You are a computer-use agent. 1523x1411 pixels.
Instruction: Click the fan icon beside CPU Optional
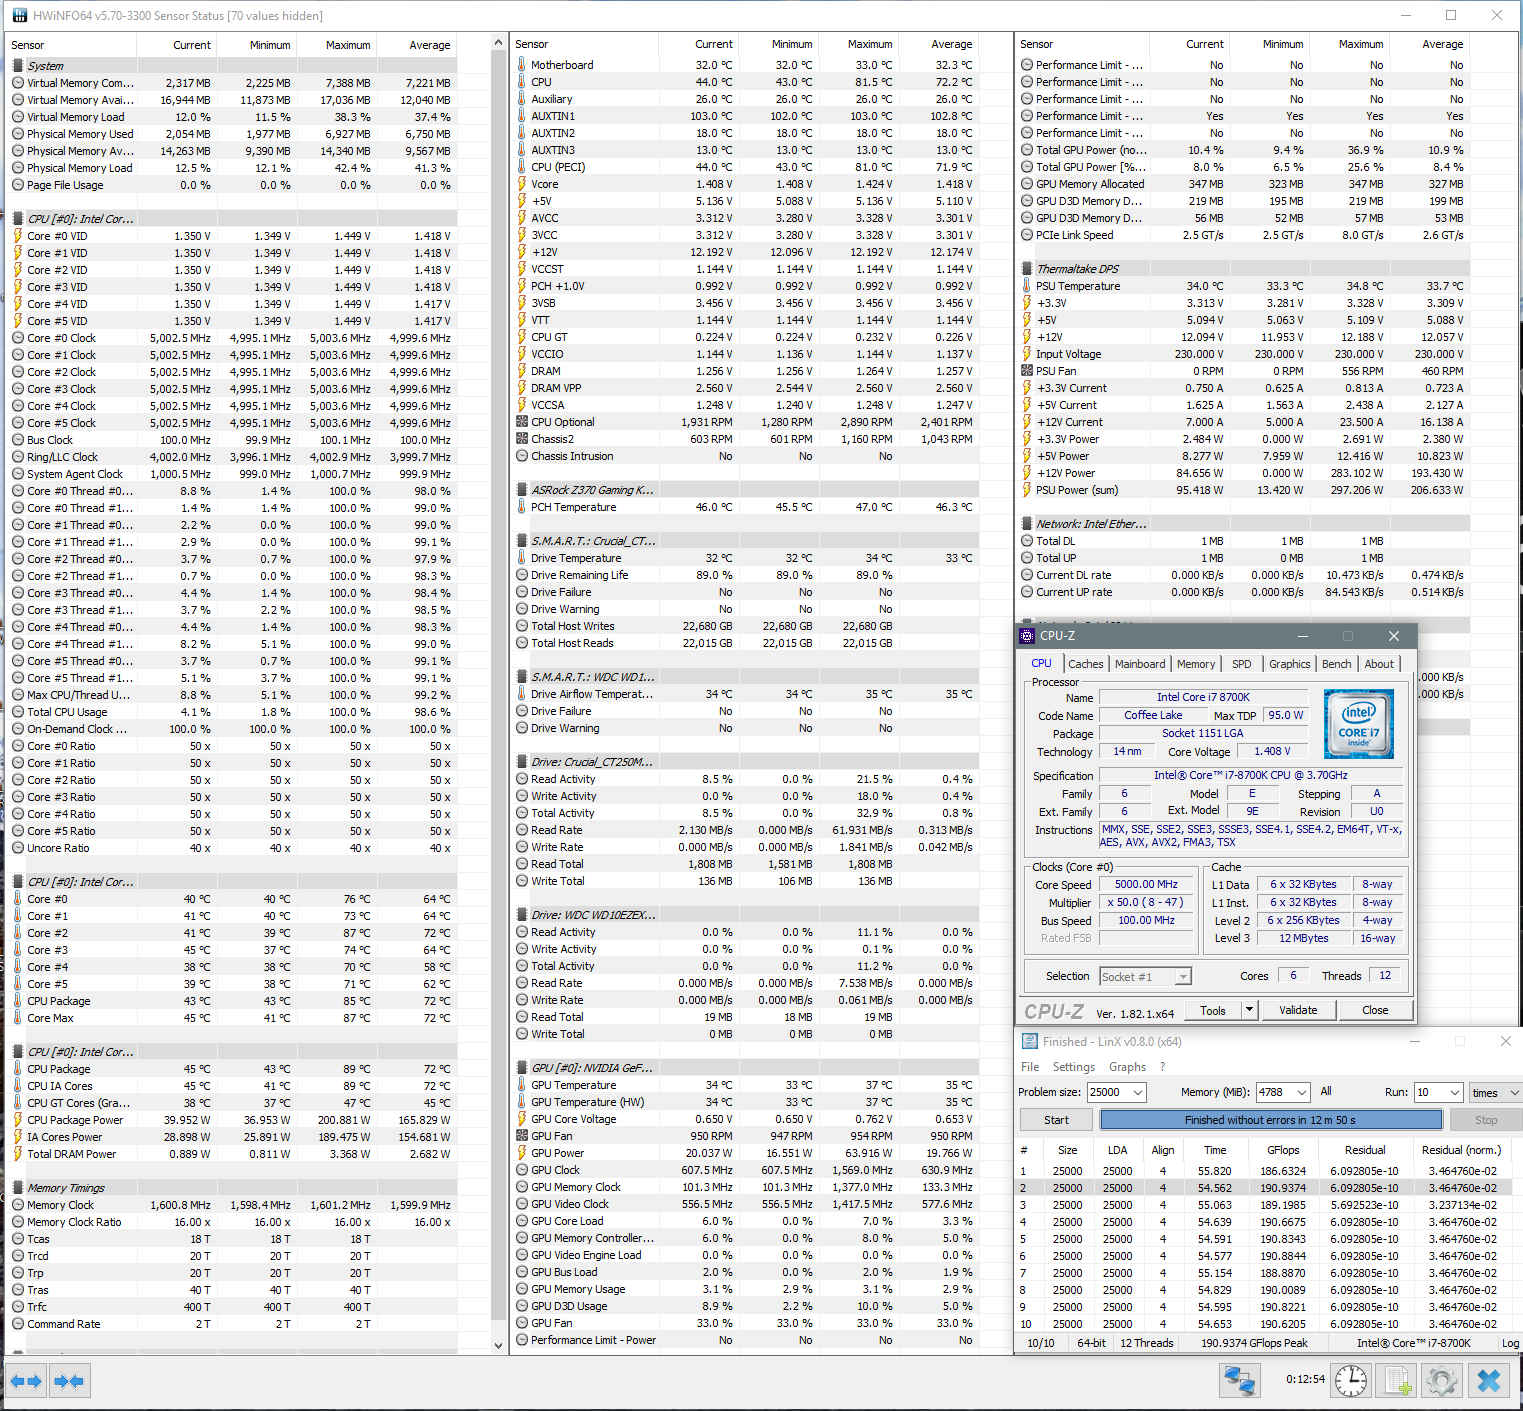coord(521,422)
